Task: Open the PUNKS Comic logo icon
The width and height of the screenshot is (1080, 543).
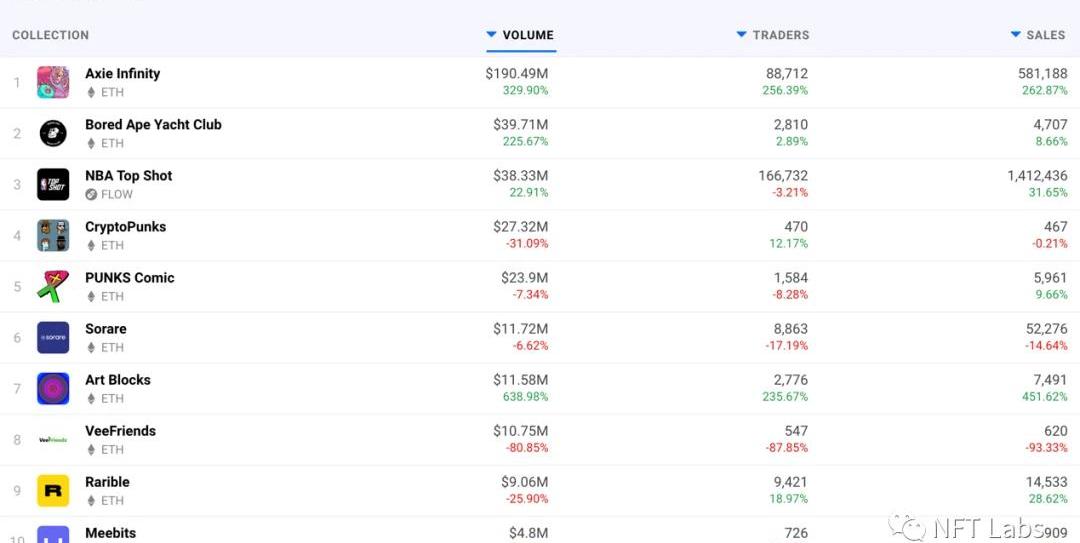Action: [x=53, y=286]
